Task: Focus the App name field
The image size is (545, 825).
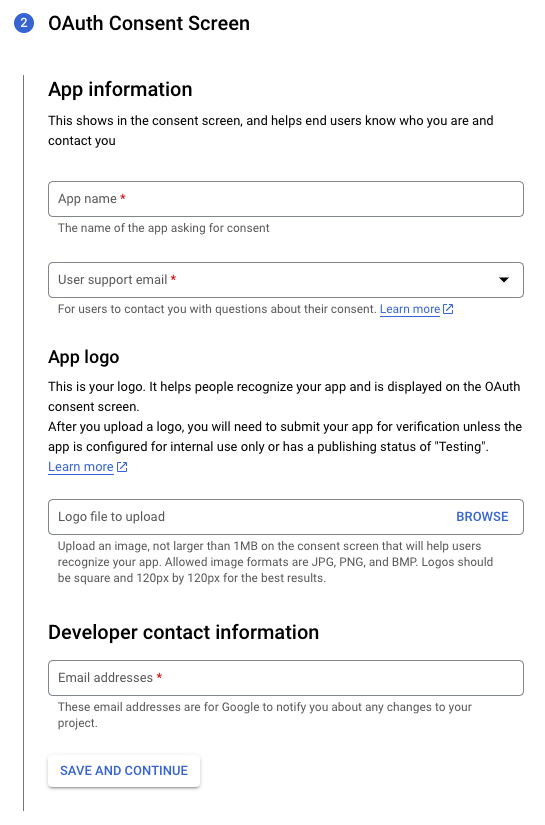Action: 286,199
